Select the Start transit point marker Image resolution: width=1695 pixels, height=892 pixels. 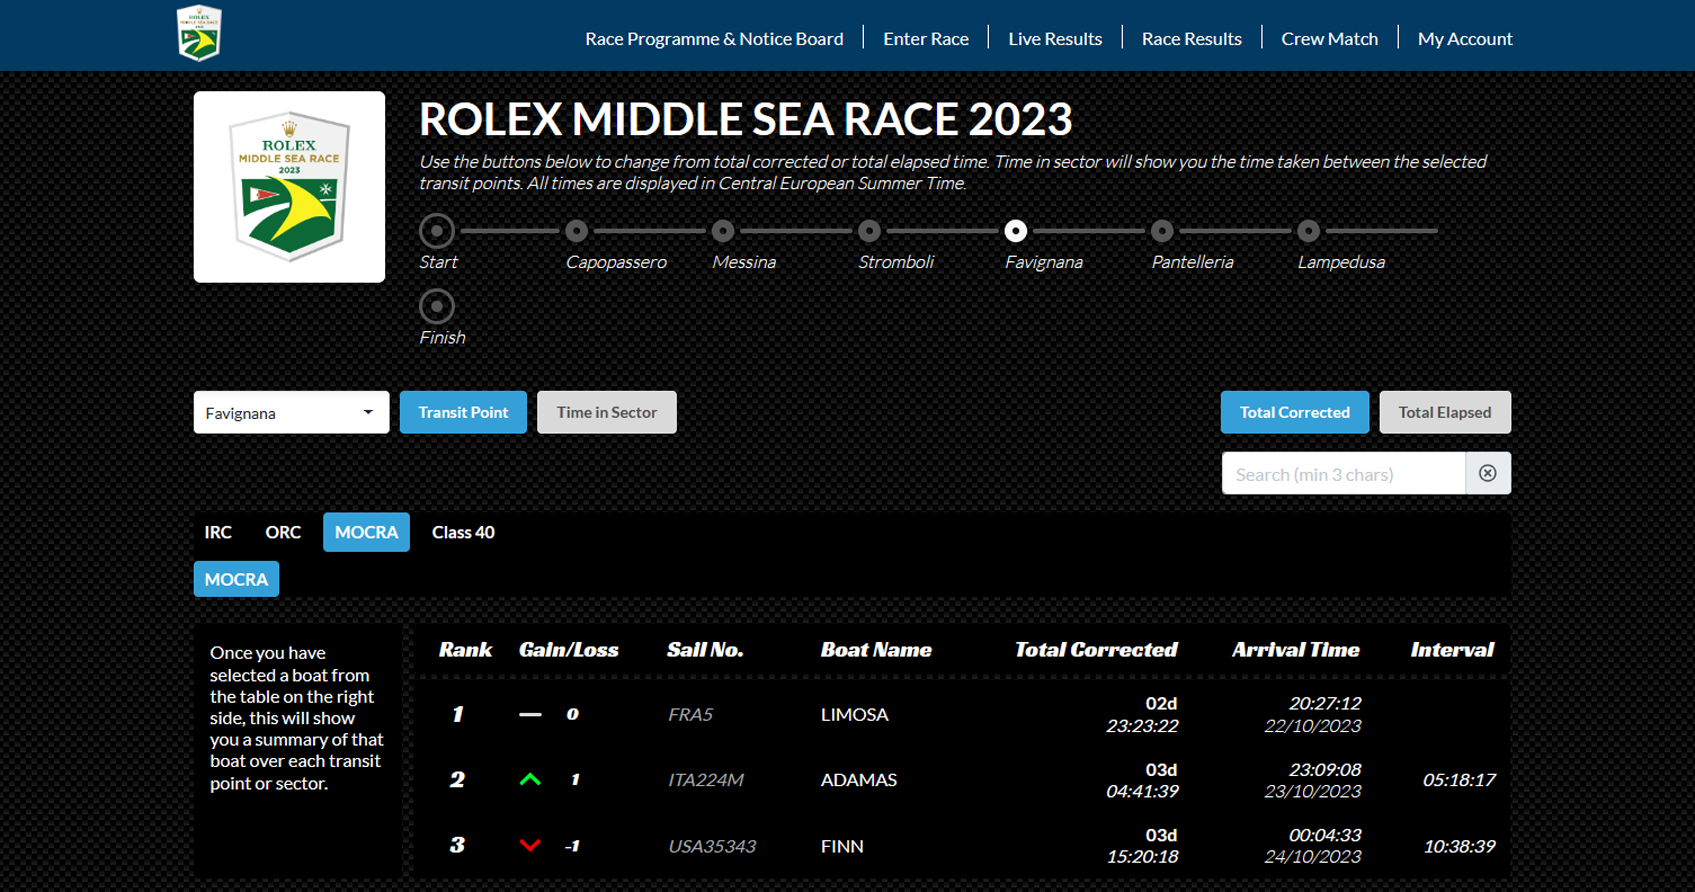click(437, 231)
